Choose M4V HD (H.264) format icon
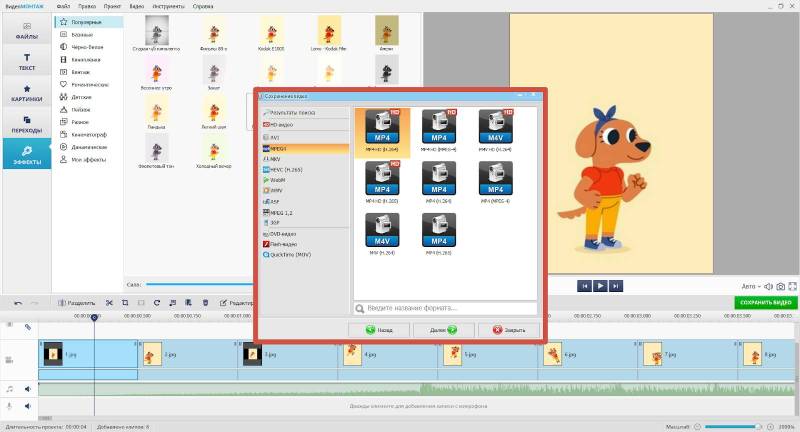 click(x=495, y=131)
